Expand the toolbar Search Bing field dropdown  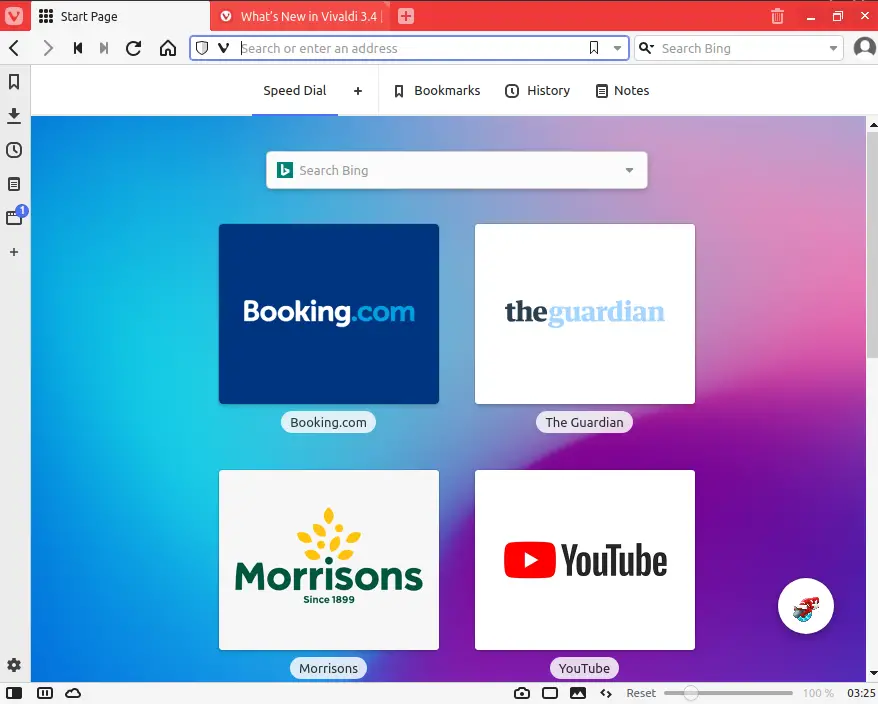pyautogui.click(x=834, y=48)
